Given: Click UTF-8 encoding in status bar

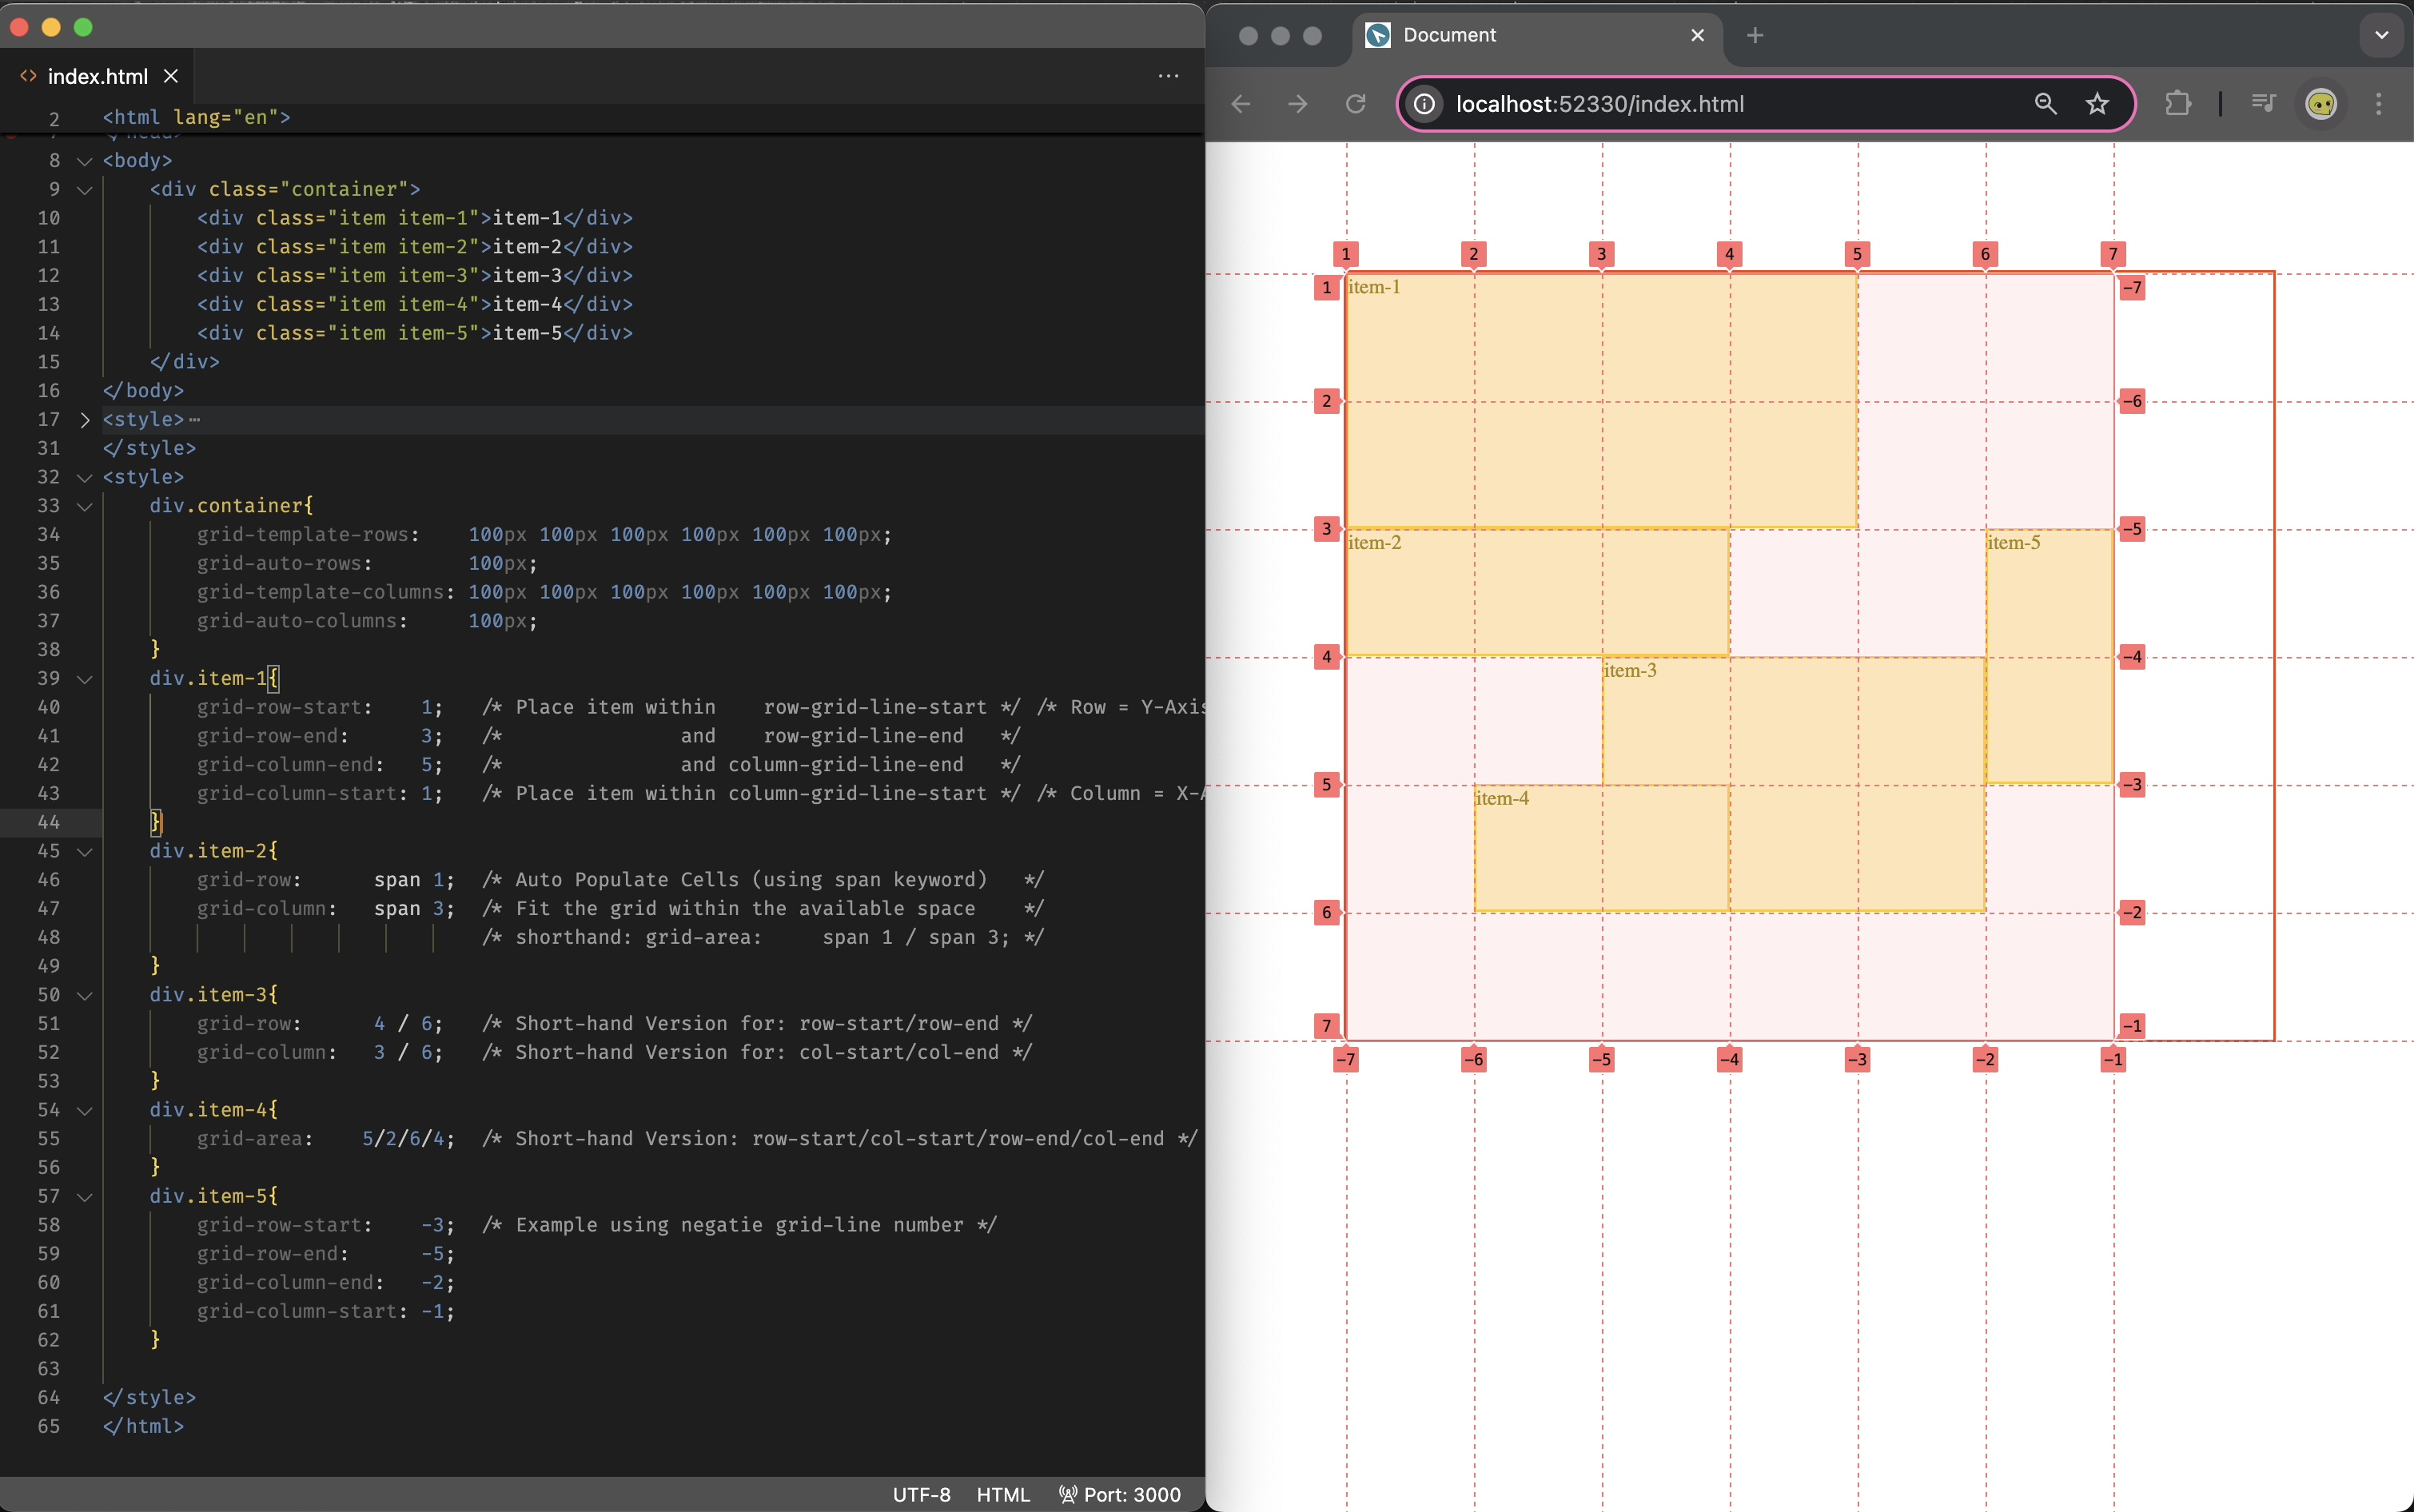Looking at the screenshot, I should [x=921, y=1494].
